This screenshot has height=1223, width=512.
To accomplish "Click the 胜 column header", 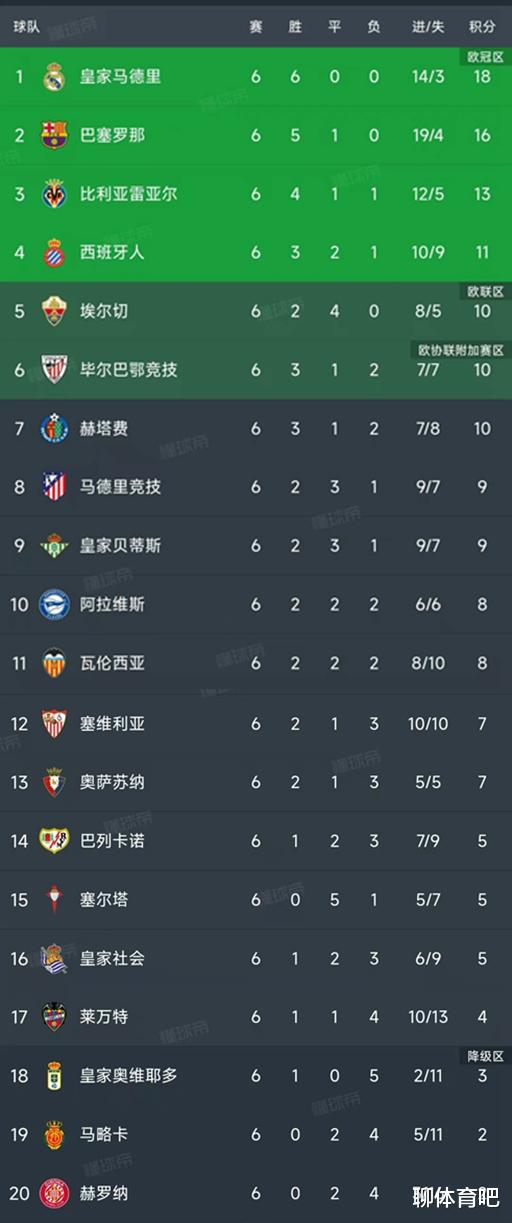I will (x=295, y=27).
